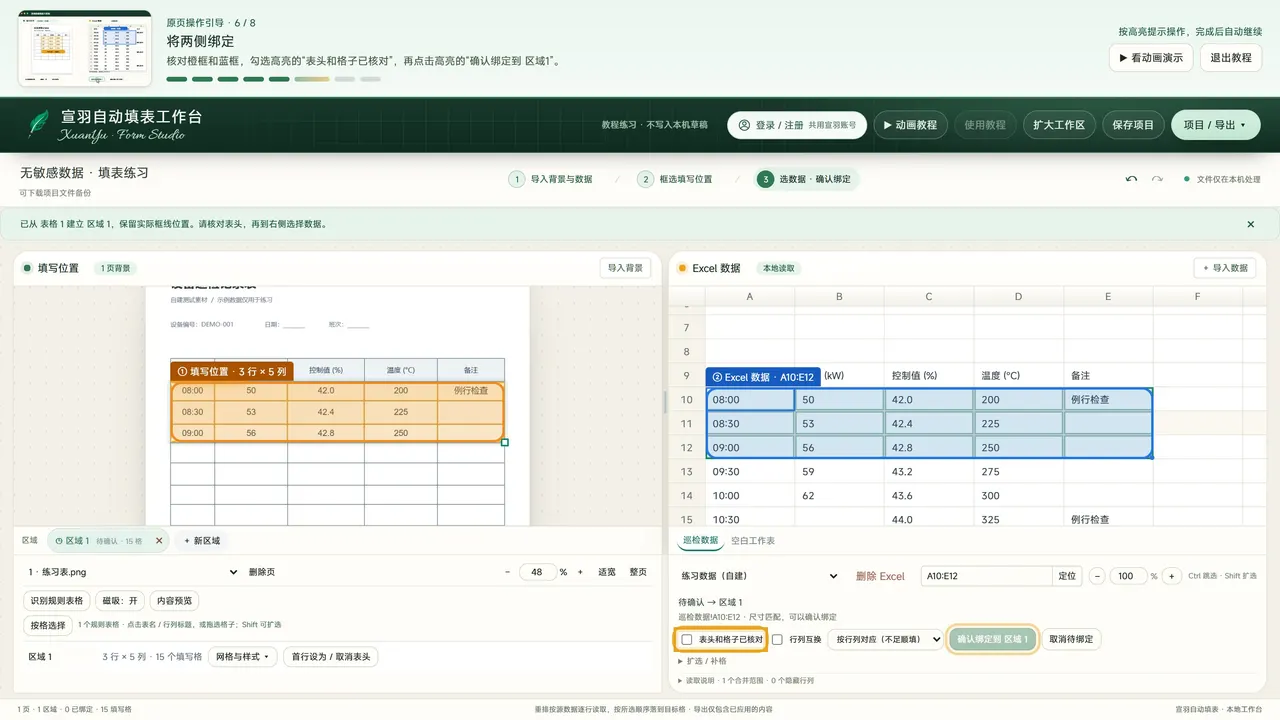Click 删除 Excel link

tap(880, 576)
